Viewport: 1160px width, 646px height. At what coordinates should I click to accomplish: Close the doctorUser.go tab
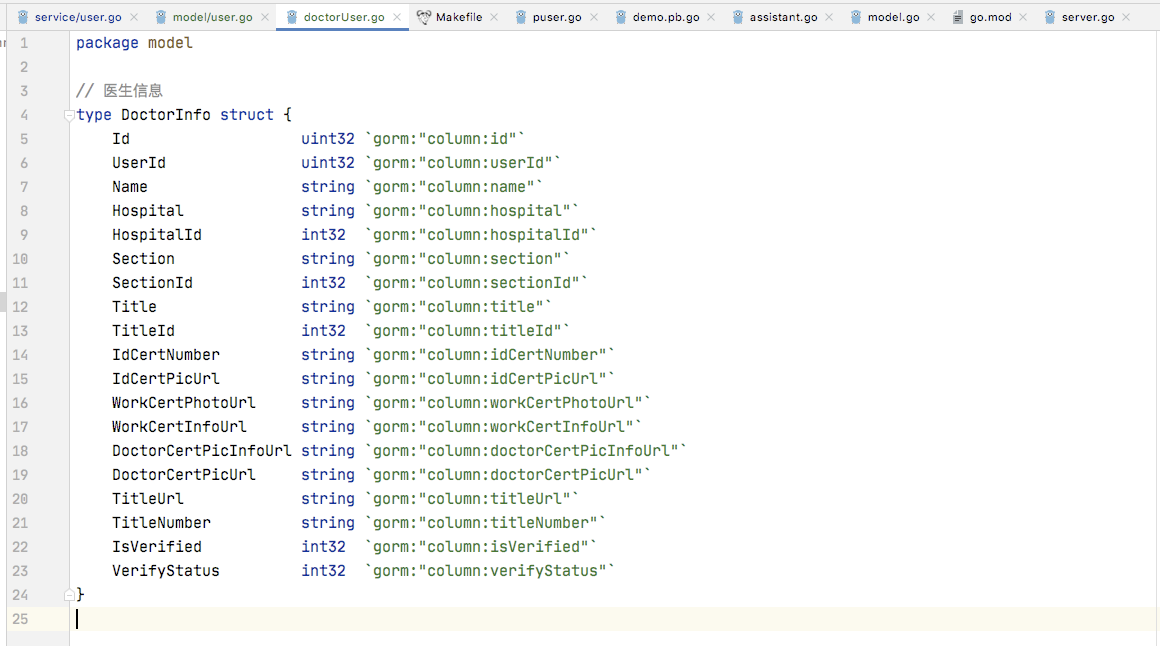click(397, 17)
